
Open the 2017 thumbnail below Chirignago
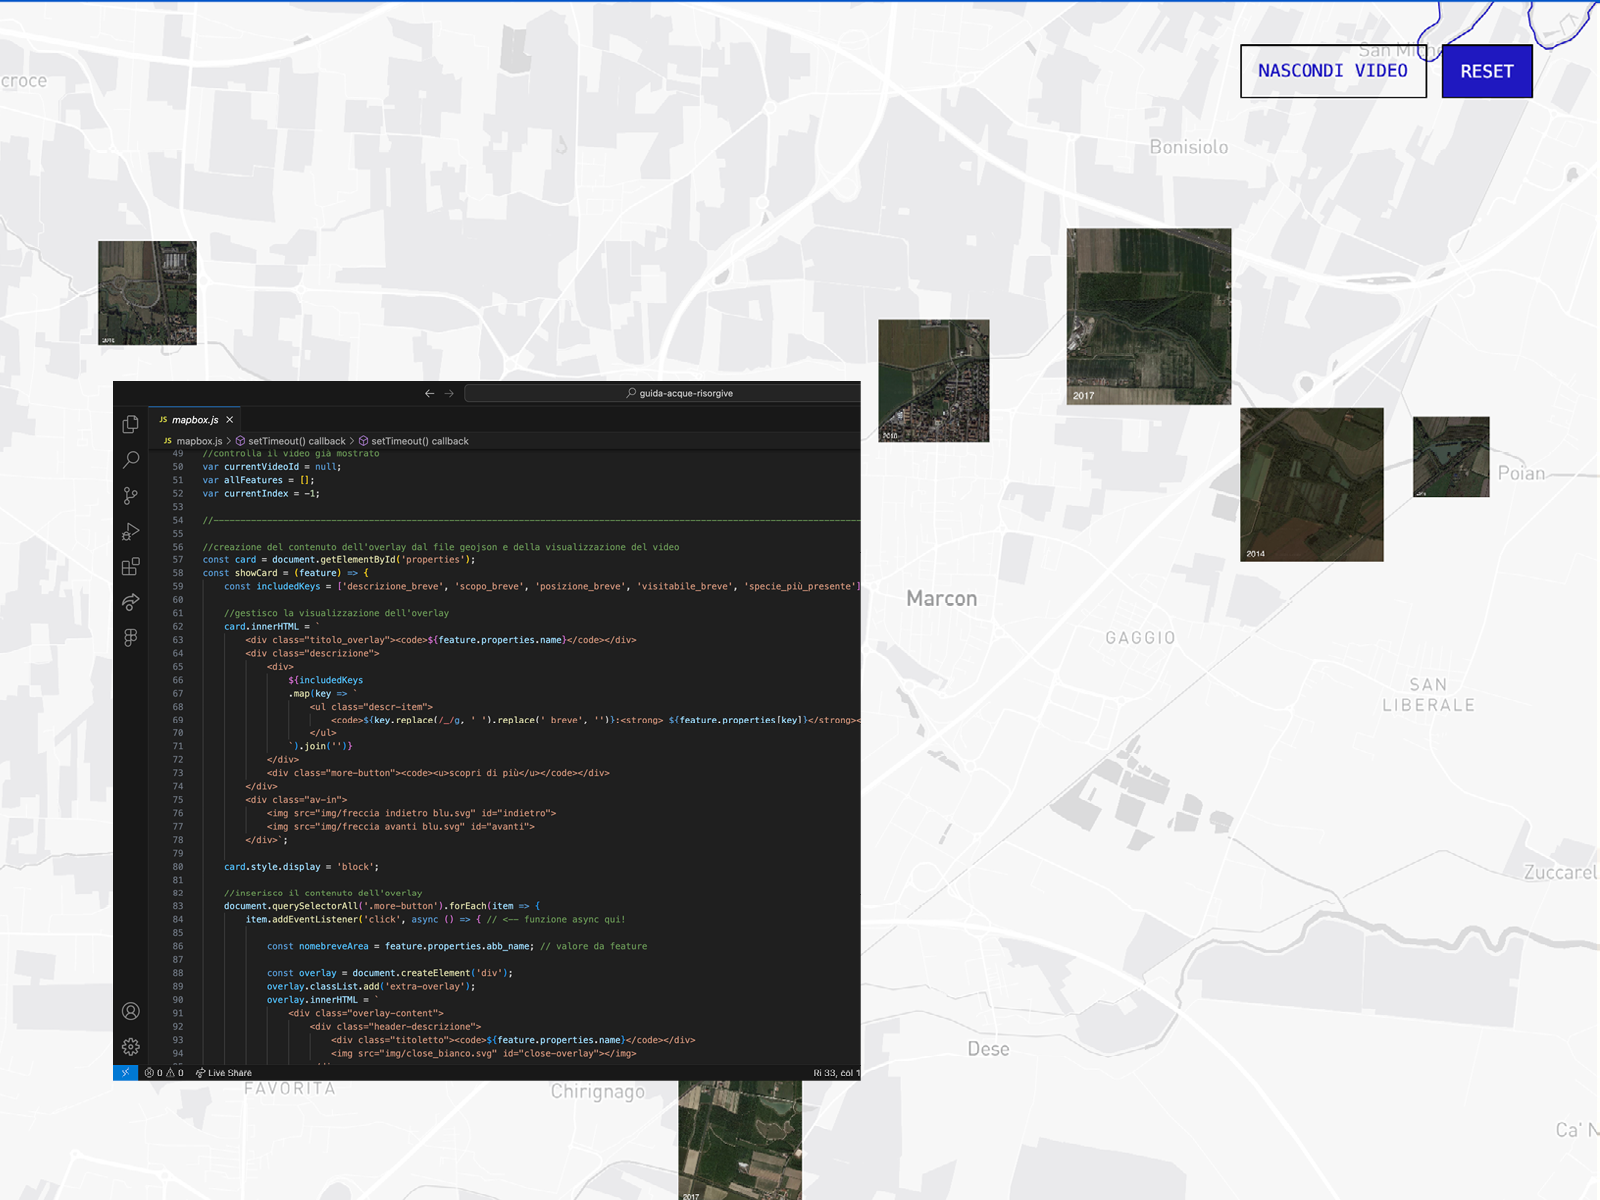(x=740, y=1140)
